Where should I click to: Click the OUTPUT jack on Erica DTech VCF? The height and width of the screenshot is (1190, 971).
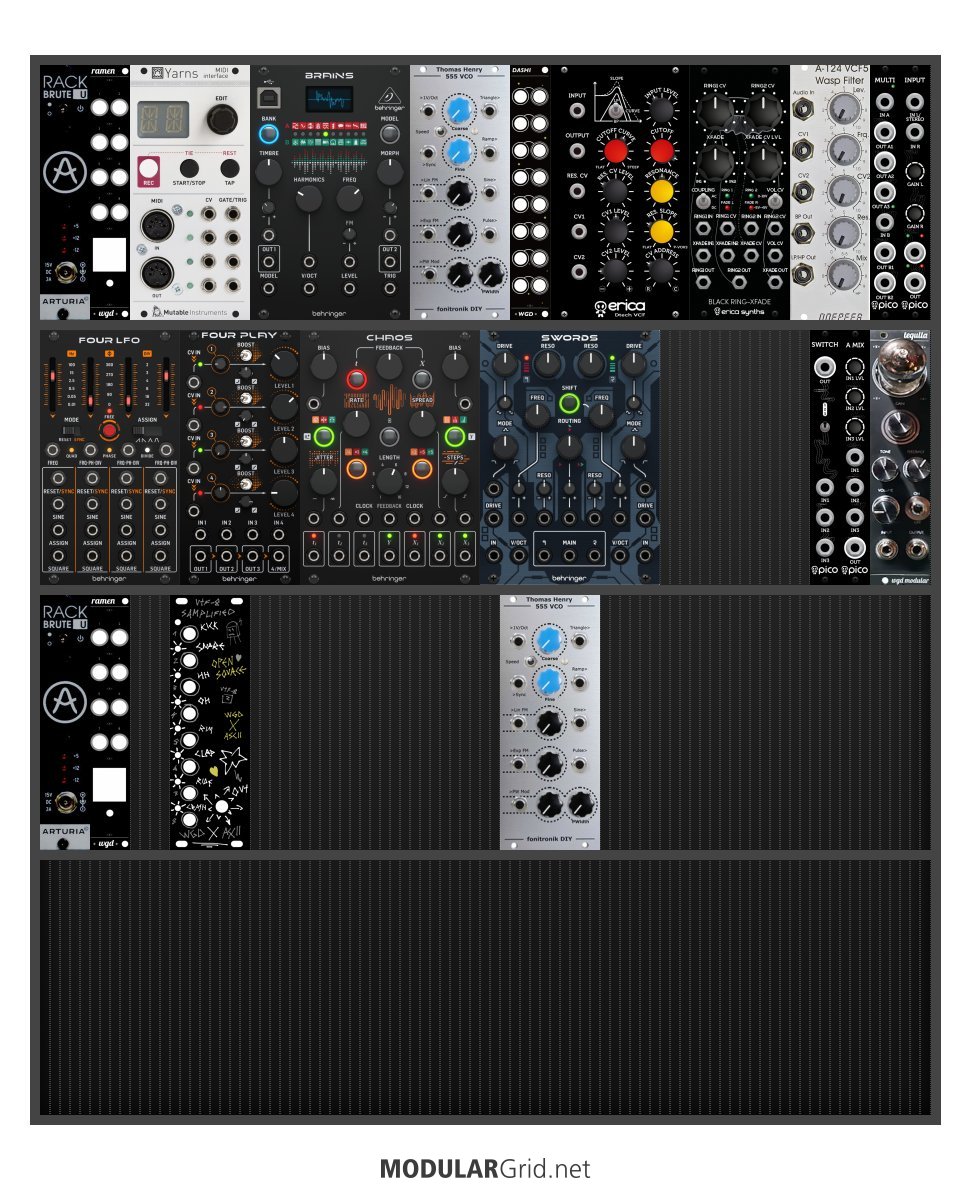coord(578,150)
